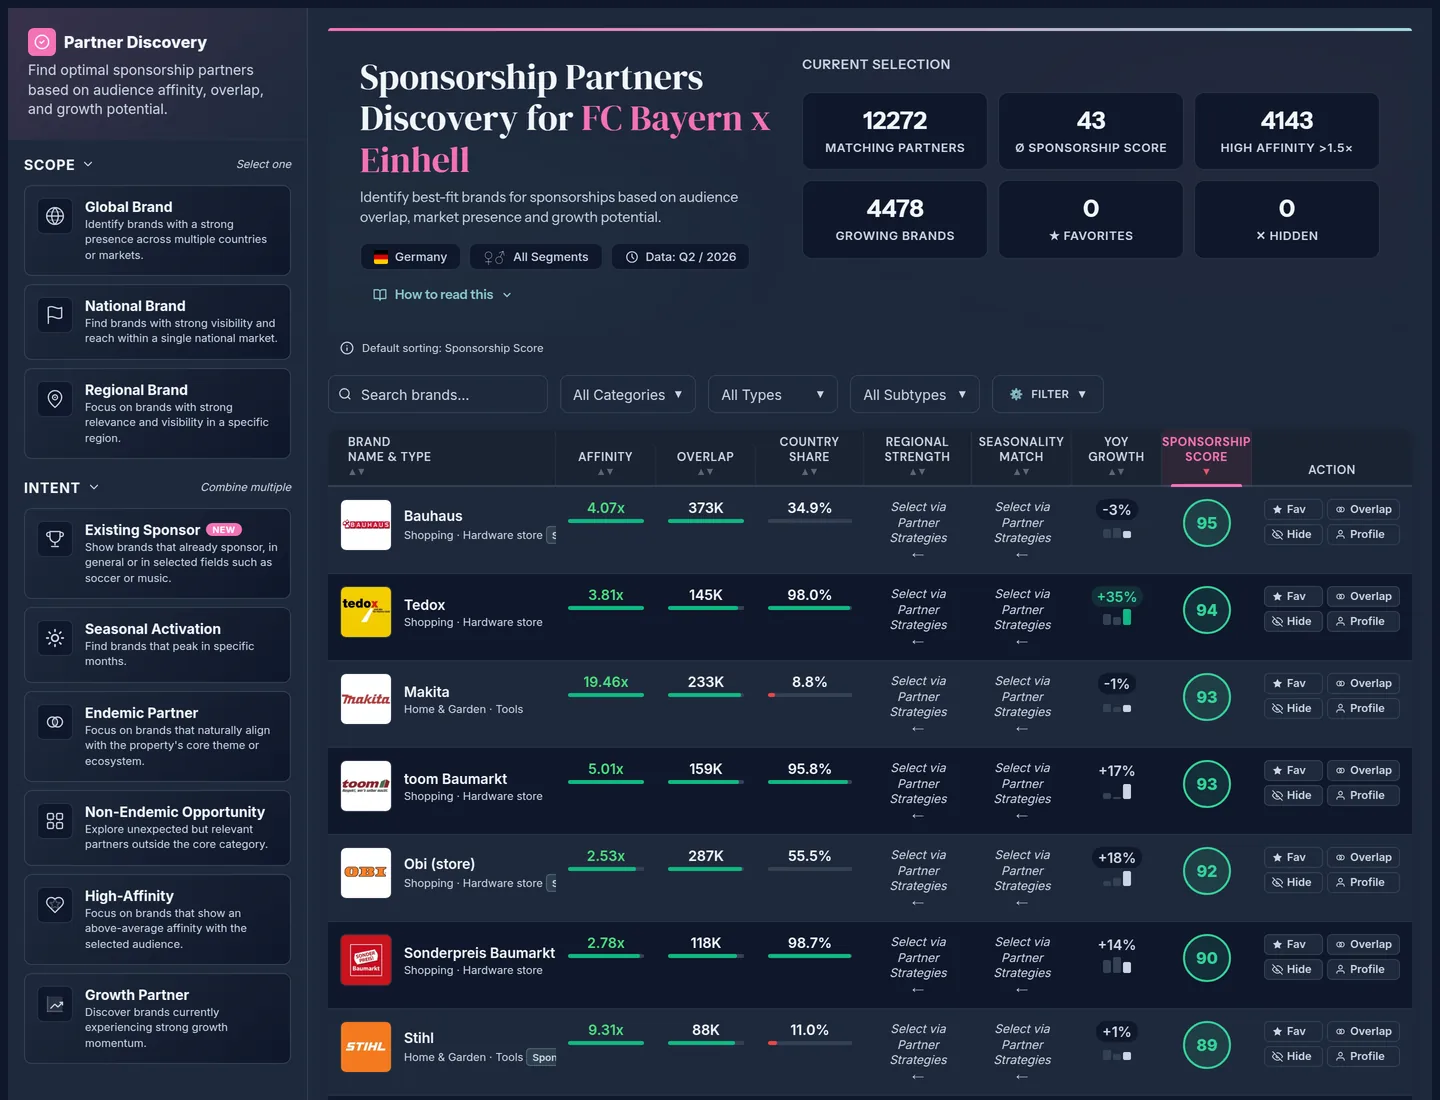This screenshot has height=1100, width=1440.
Task: Click the Germany country chip
Action: point(410,257)
